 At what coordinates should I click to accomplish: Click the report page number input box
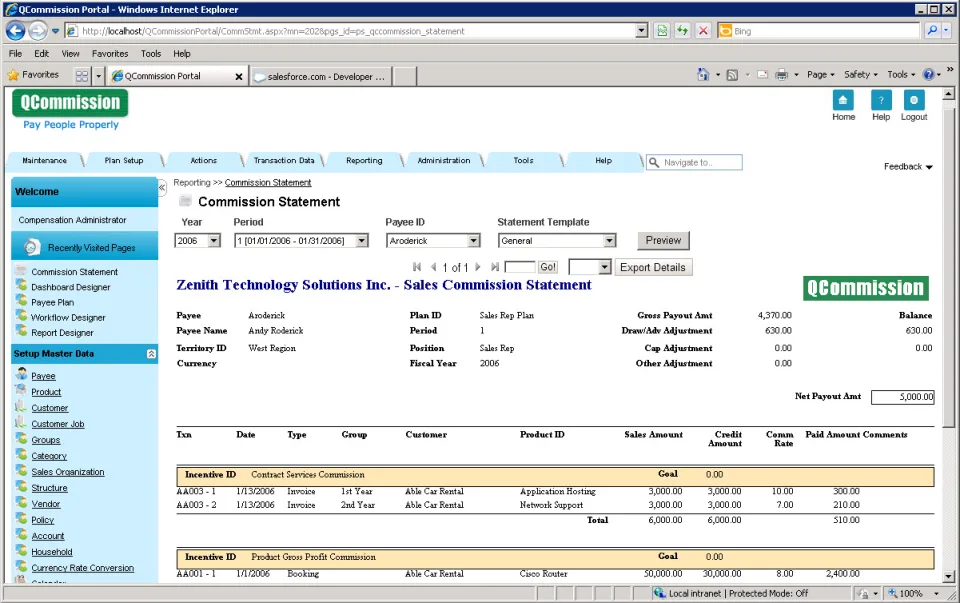pos(520,267)
